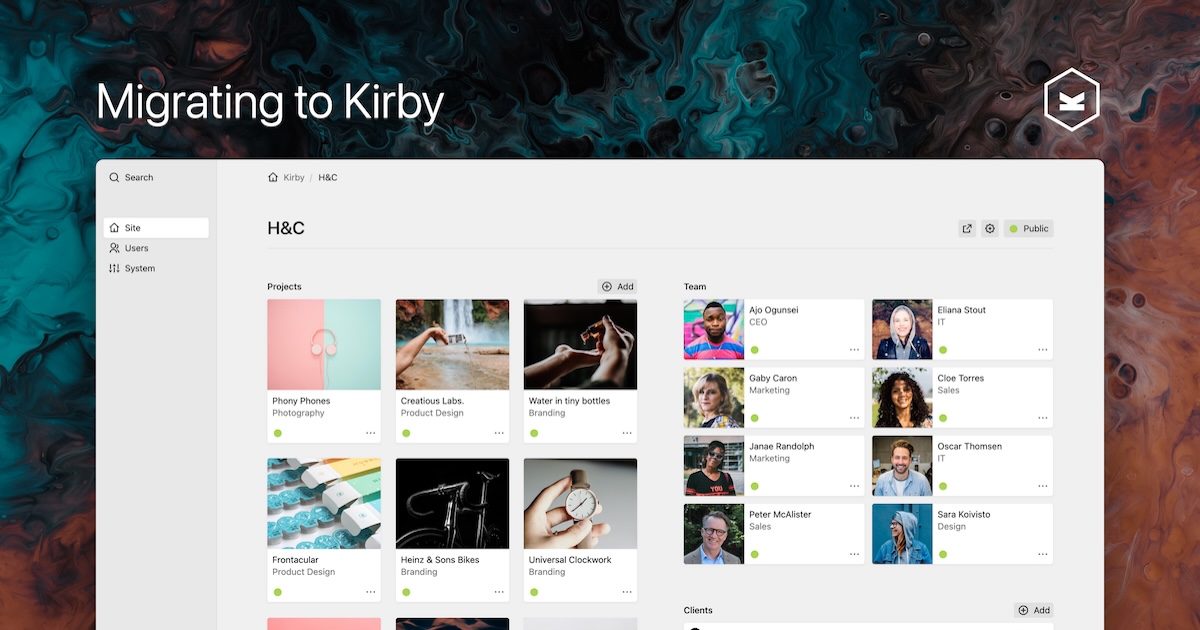Viewport: 1200px width, 630px height.
Task: Click the plus icon on Projects Add button
Action: 605,286
